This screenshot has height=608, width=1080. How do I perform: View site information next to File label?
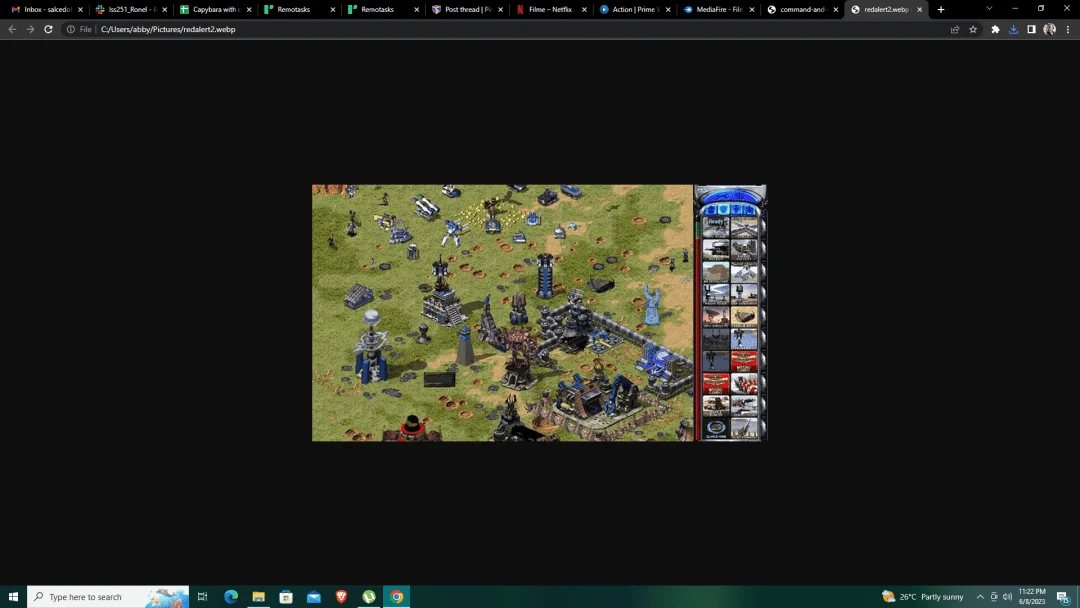[70, 30]
